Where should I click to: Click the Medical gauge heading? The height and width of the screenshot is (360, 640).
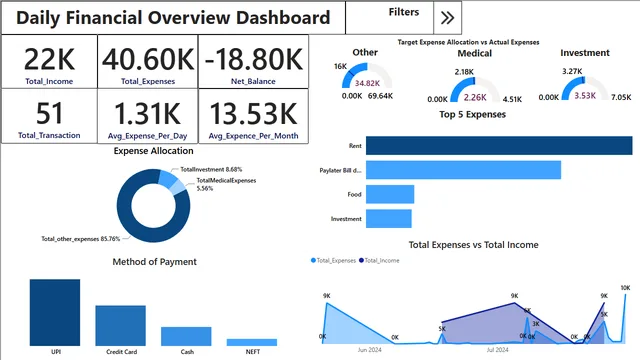[474, 53]
